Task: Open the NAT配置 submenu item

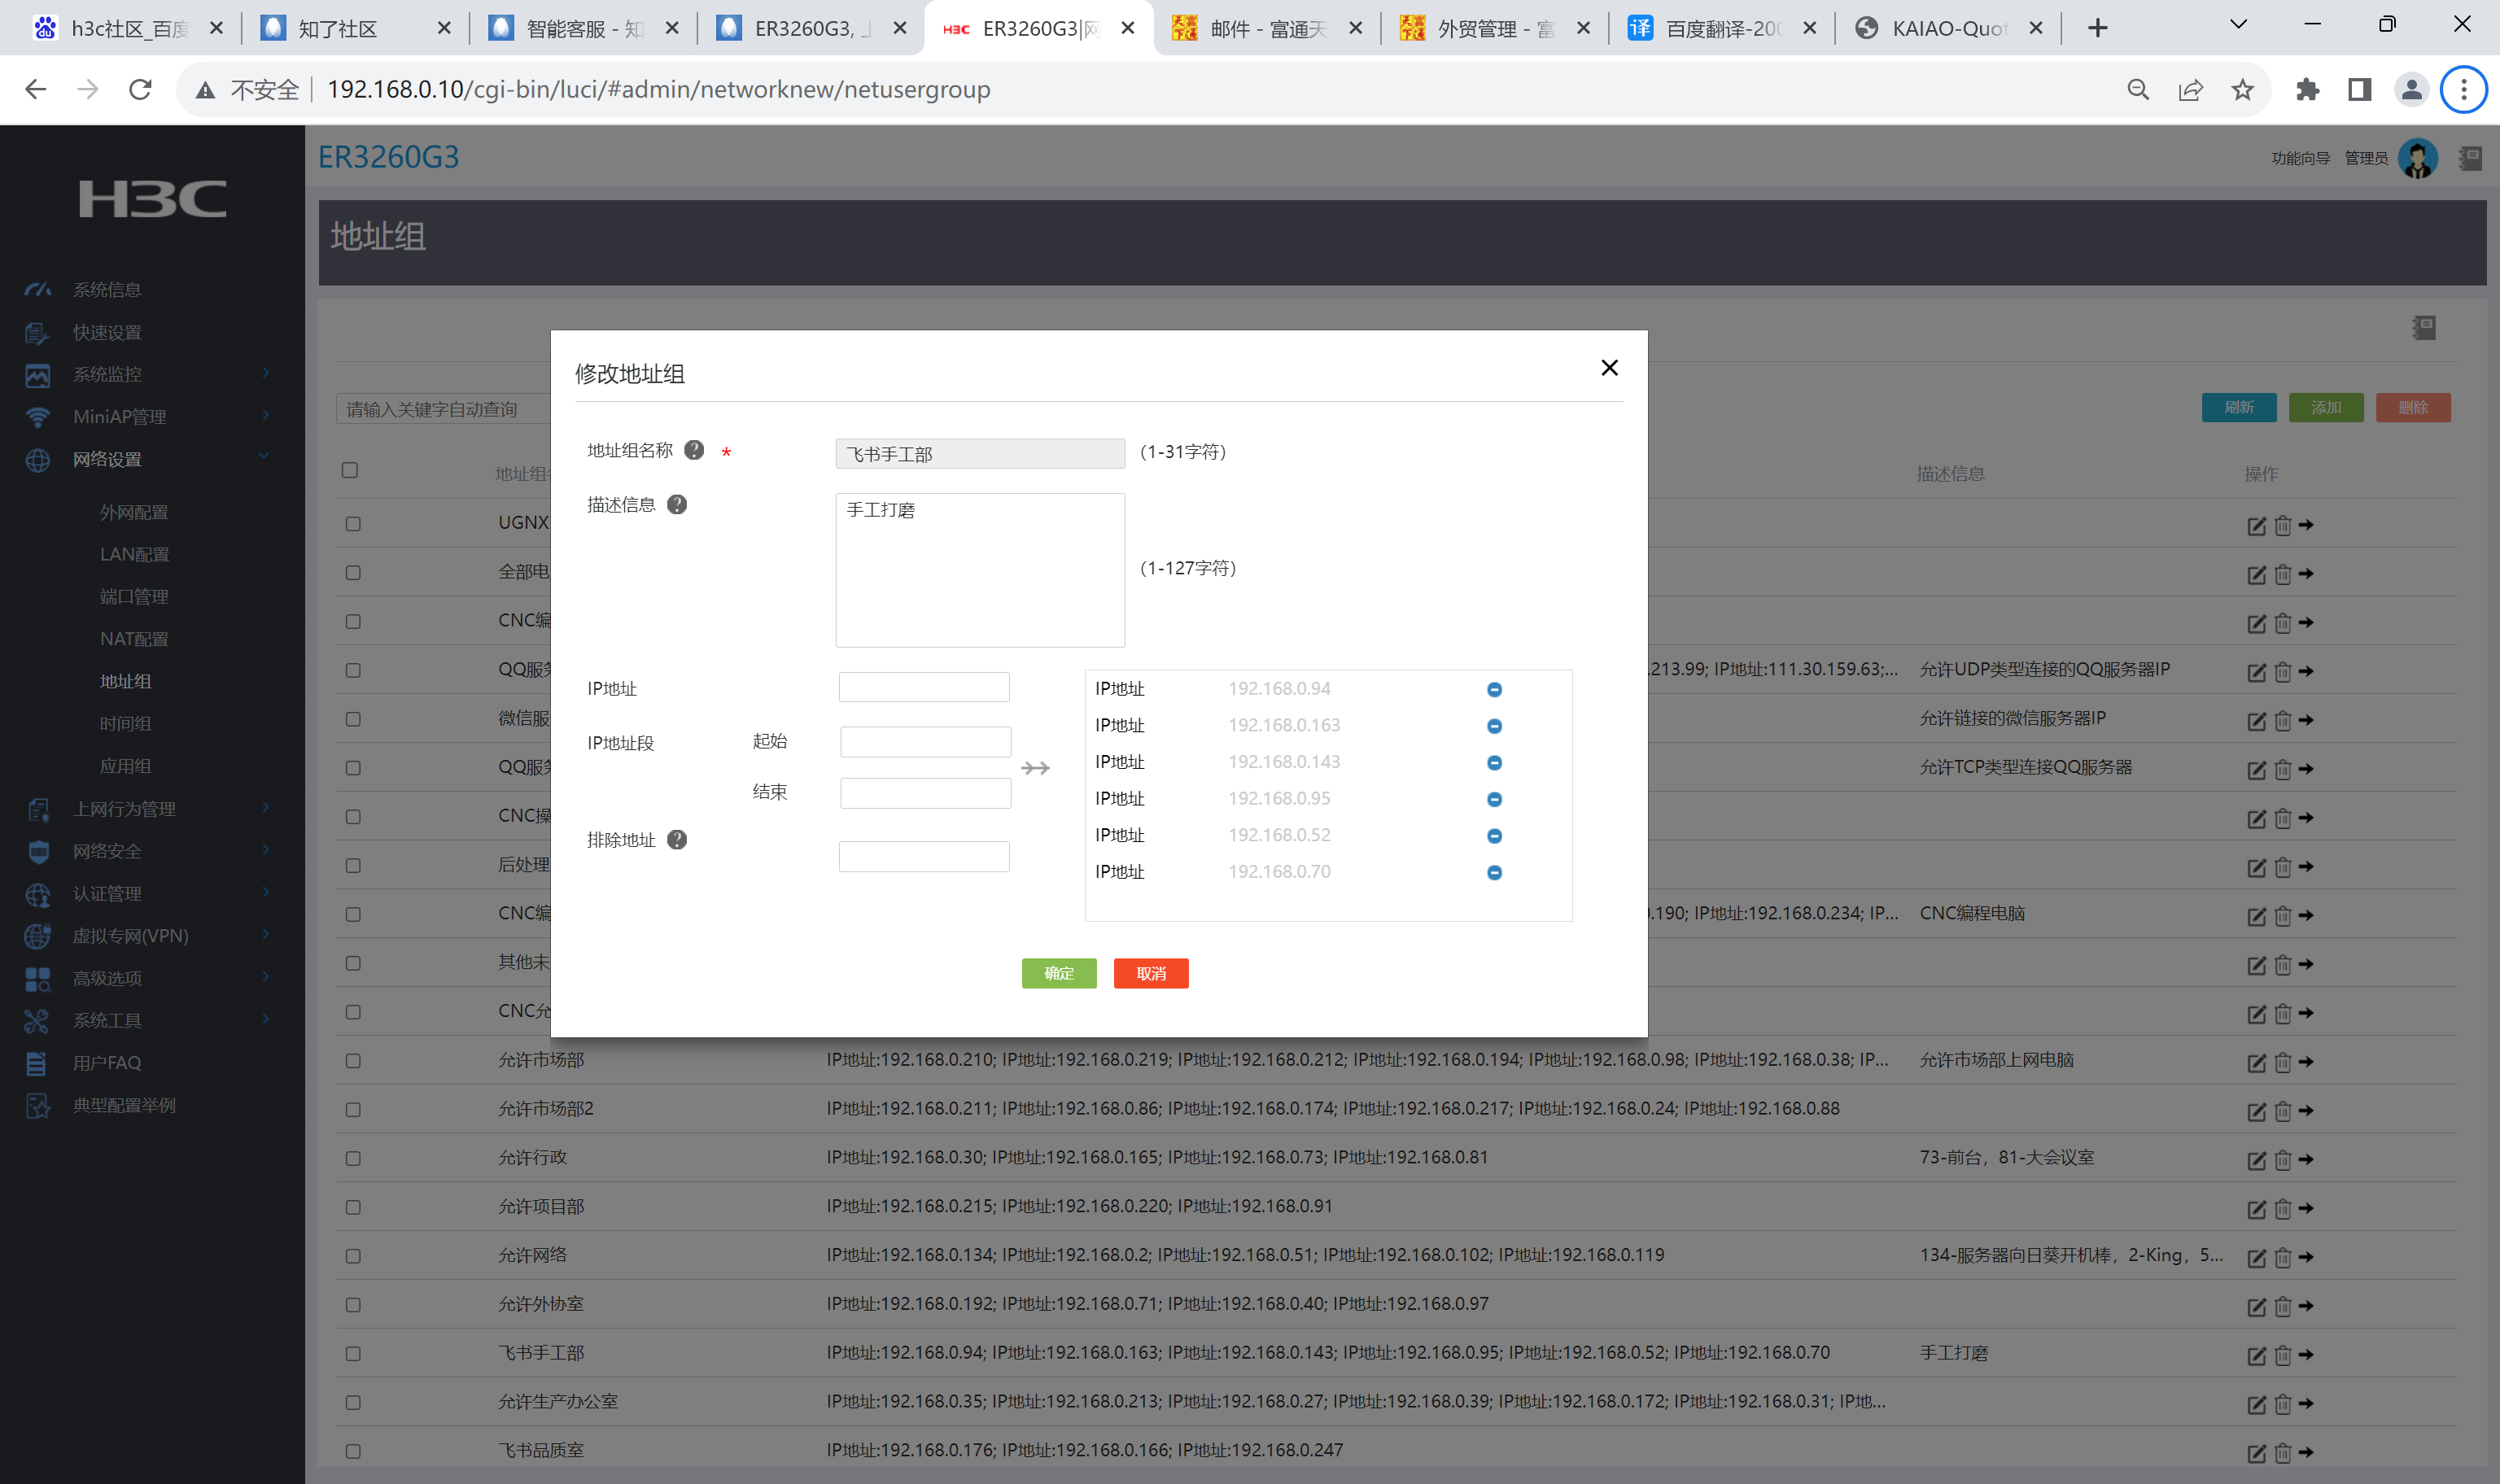Action: tap(134, 639)
